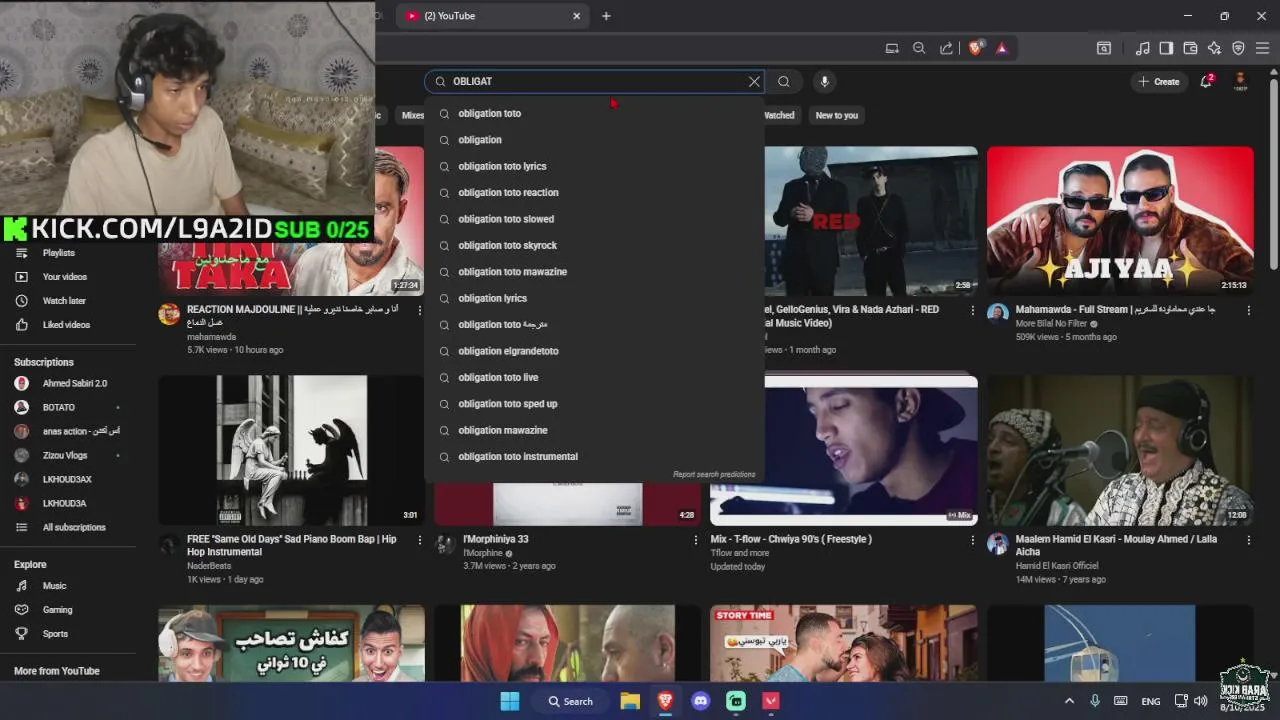1280x720 pixels.
Task: Open Brave Leo AI sparkle icon
Action: click(1214, 48)
